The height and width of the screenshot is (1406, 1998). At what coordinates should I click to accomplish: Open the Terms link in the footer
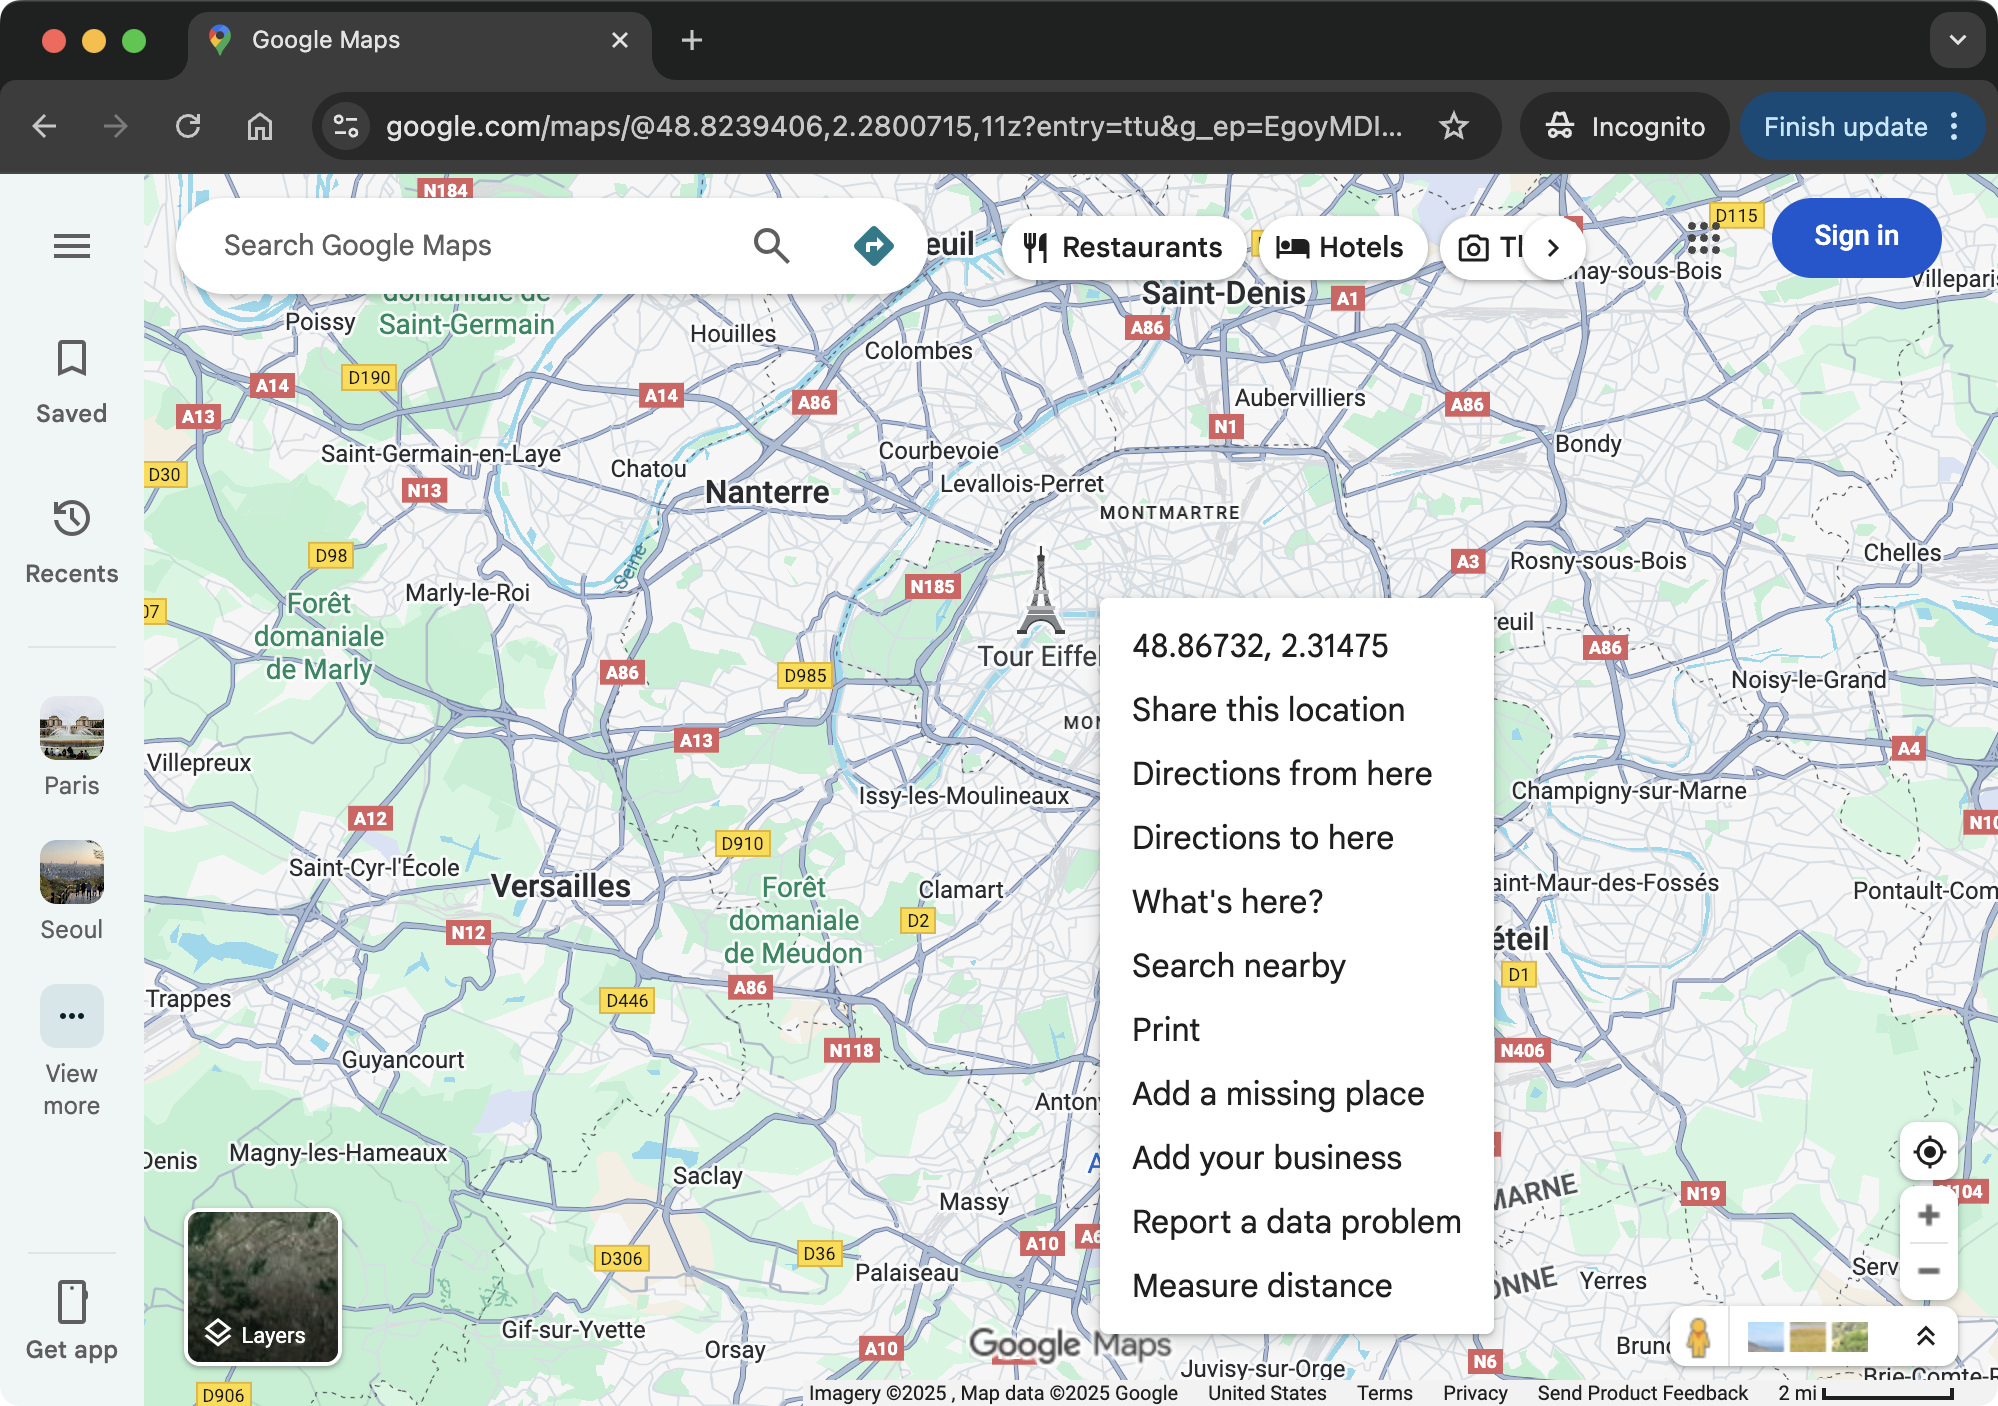1384,1392
